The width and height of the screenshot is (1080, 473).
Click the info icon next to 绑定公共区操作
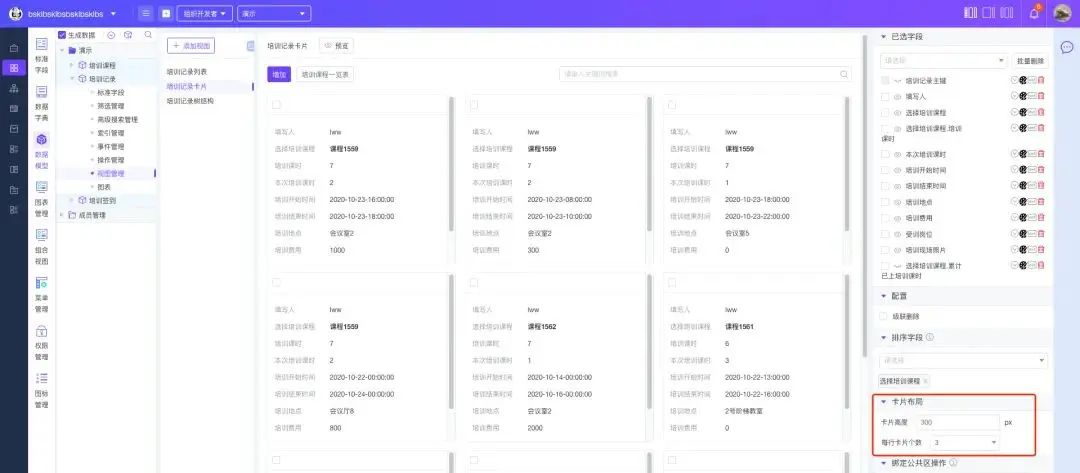pyautogui.click(x=953, y=463)
